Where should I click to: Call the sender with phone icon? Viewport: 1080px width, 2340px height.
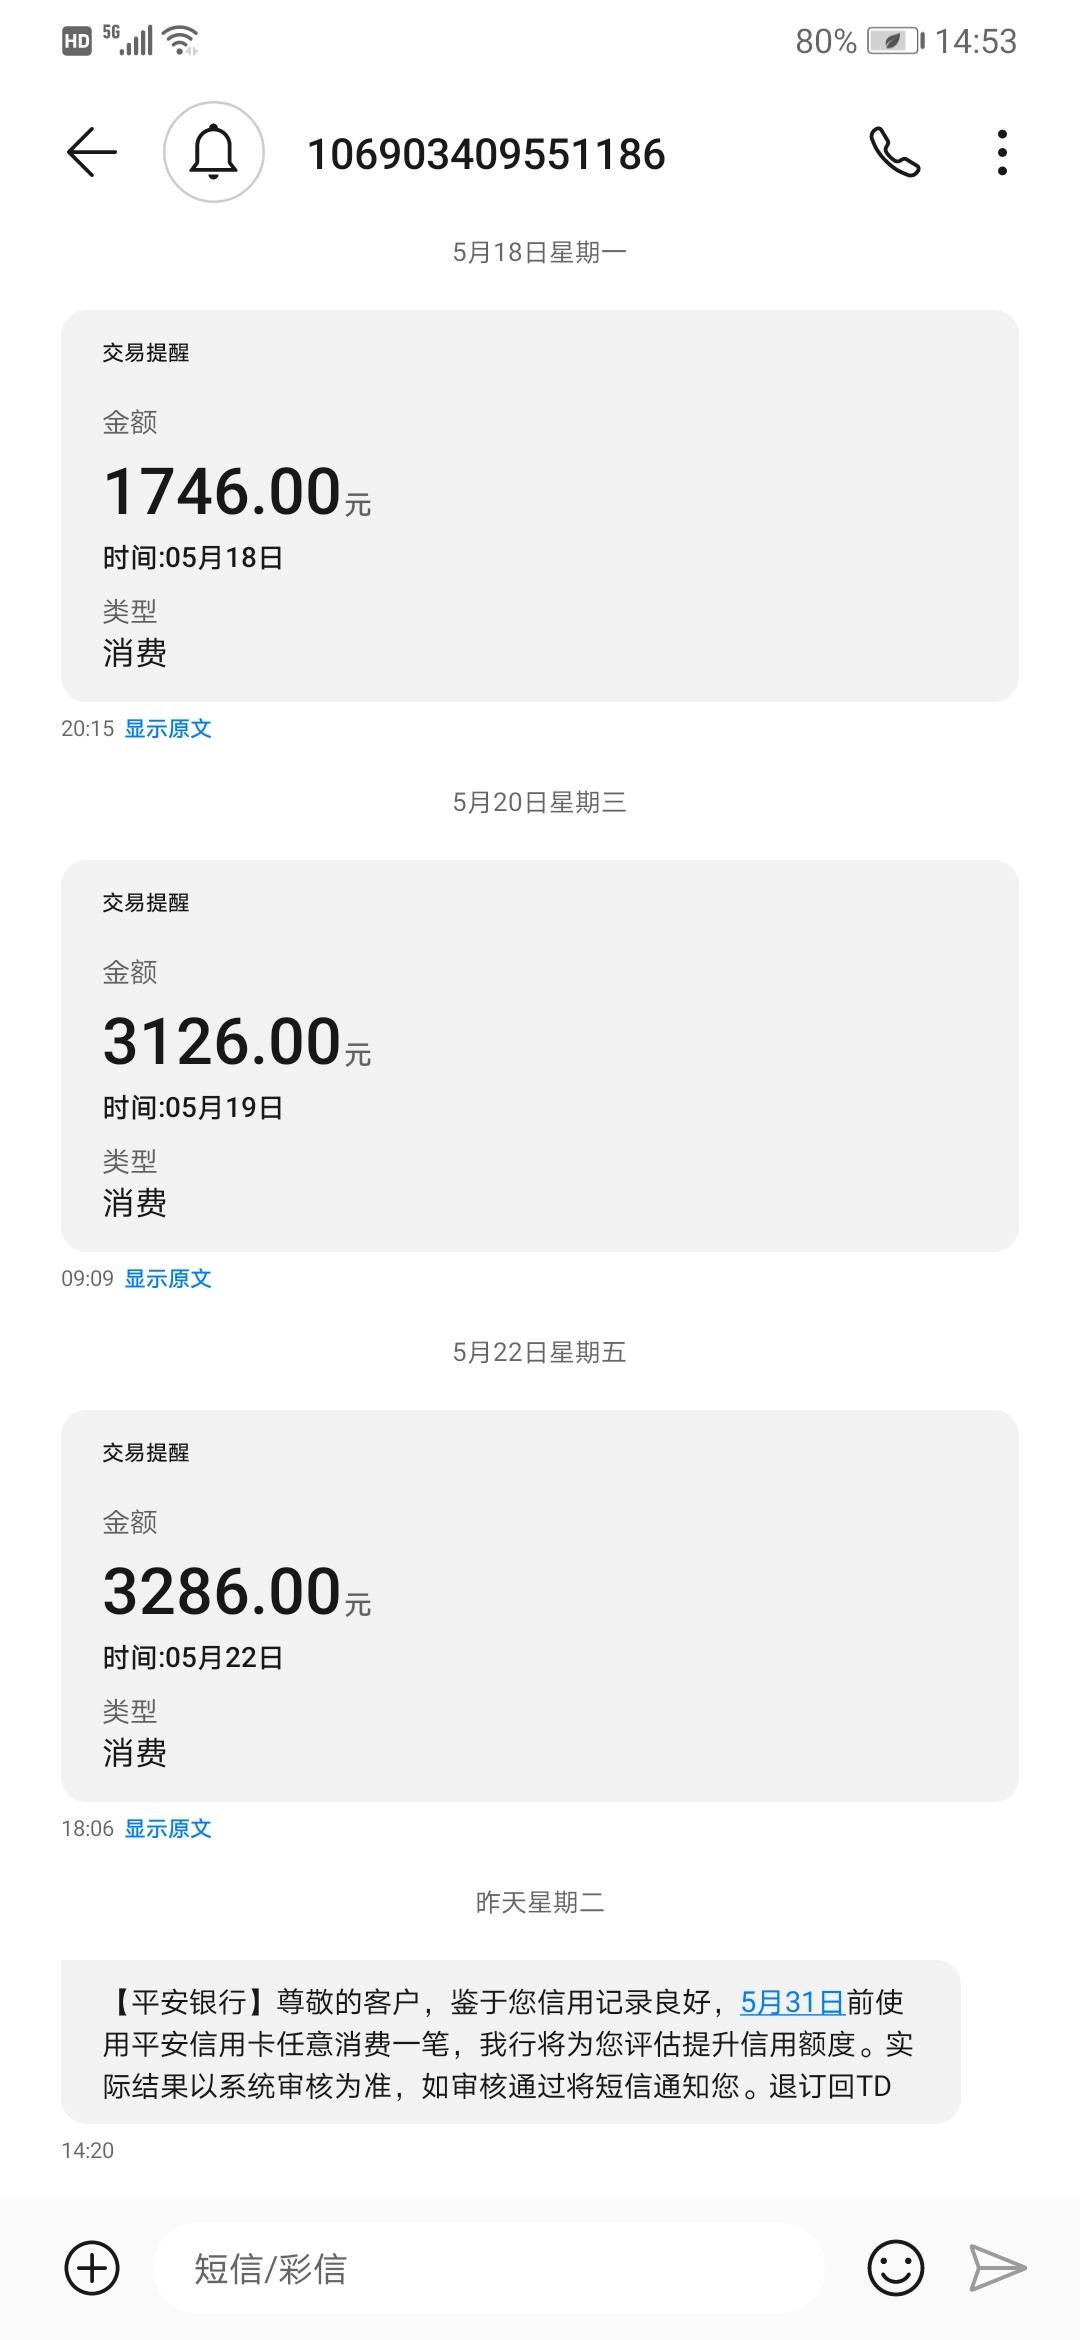coord(894,153)
